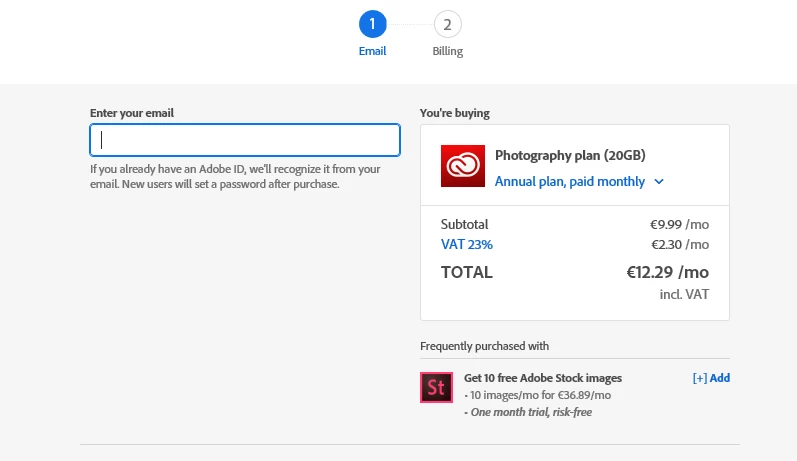
Task: Select step 1 Email circle
Action: (x=373, y=24)
